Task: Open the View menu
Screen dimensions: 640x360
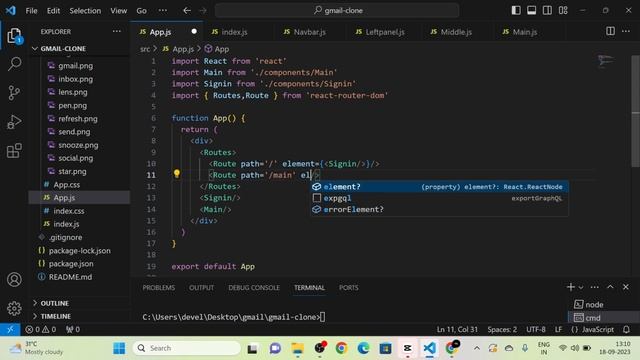Action: tap(119, 11)
